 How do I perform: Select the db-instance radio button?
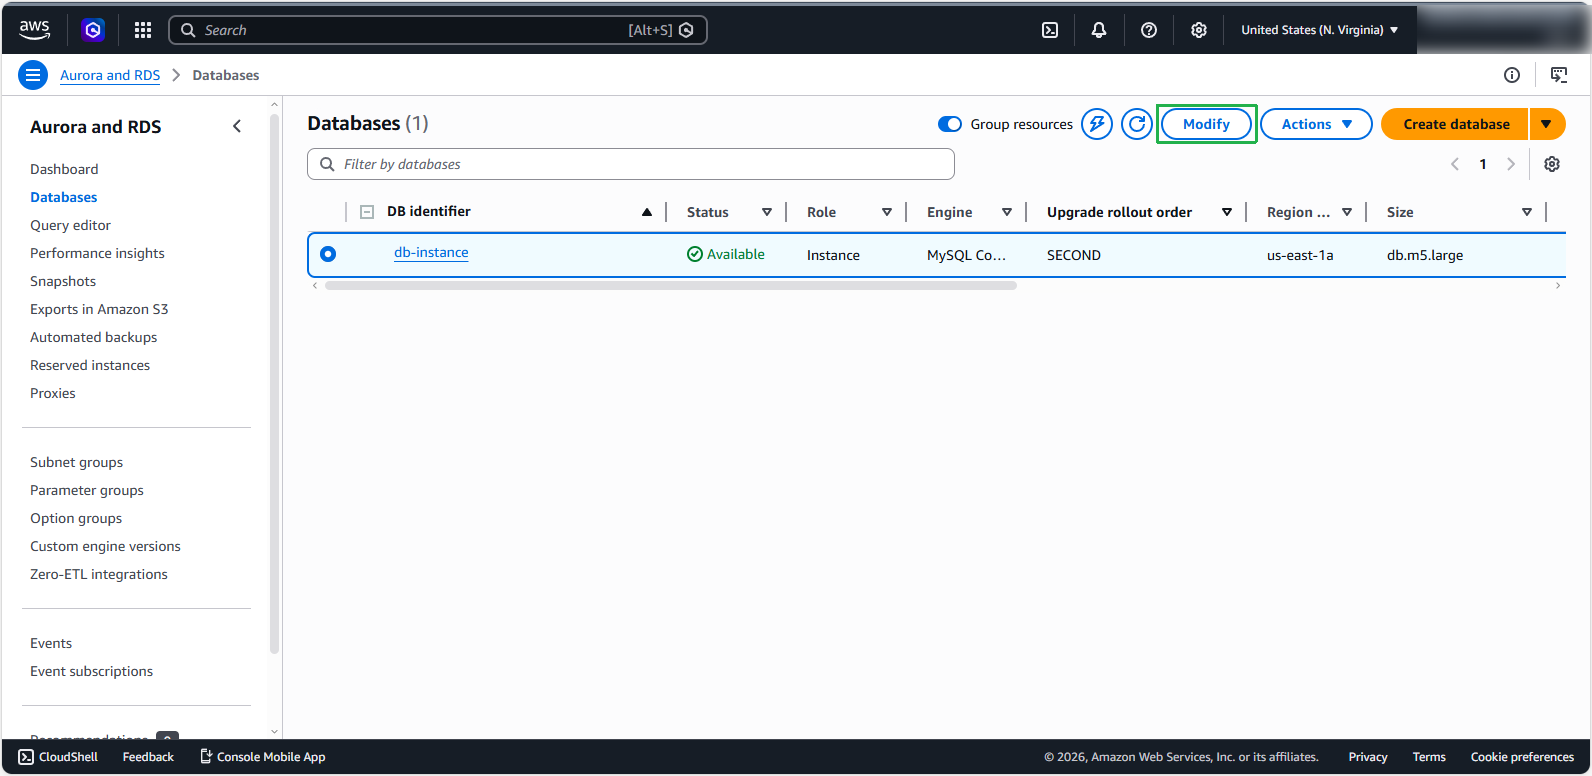point(328,254)
